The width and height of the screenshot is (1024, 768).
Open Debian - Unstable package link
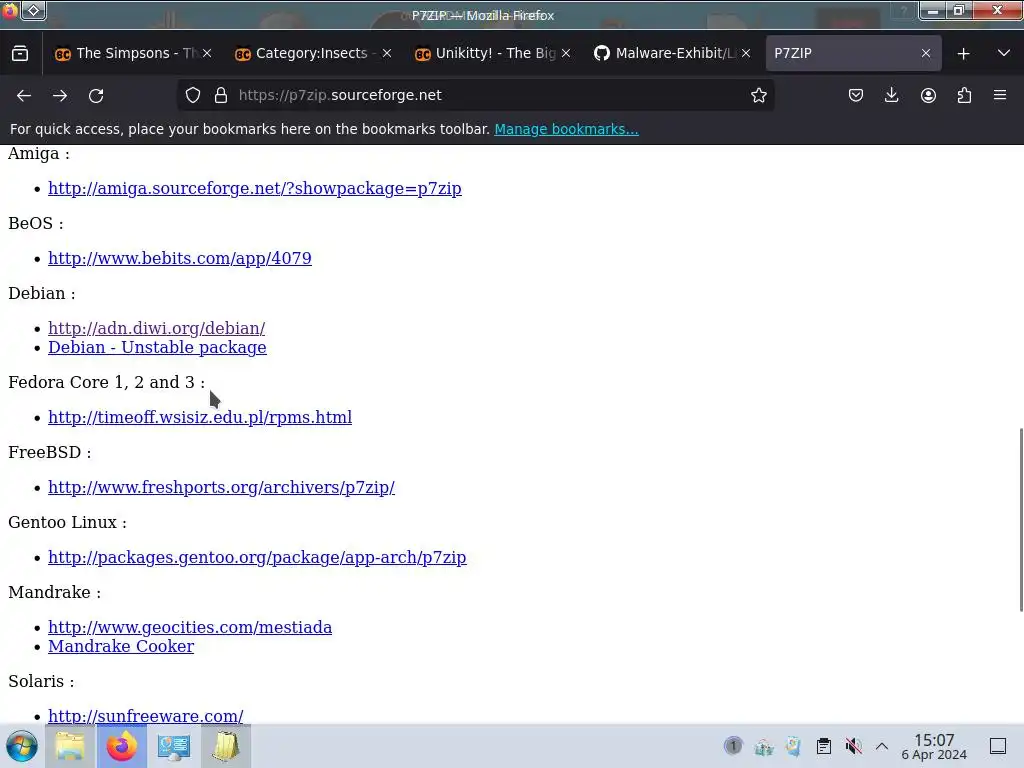click(157, 347)
